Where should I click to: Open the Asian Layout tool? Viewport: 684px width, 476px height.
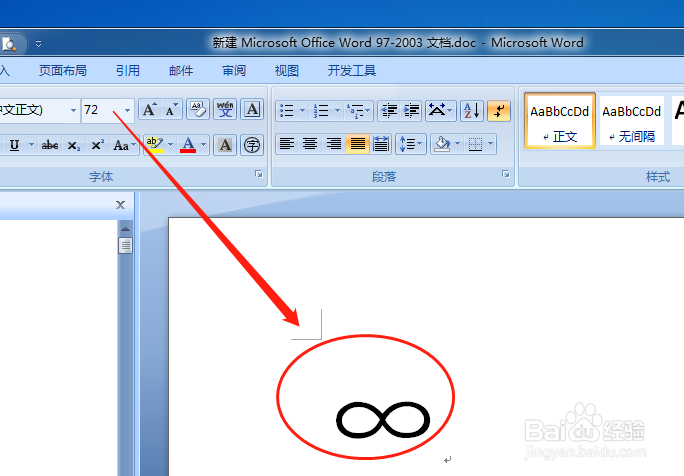click(x=440, y=110)
